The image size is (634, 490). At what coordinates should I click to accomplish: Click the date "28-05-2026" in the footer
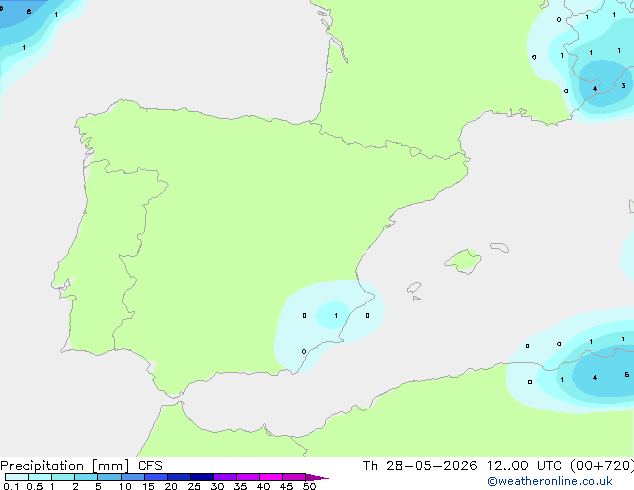[431, 466]
